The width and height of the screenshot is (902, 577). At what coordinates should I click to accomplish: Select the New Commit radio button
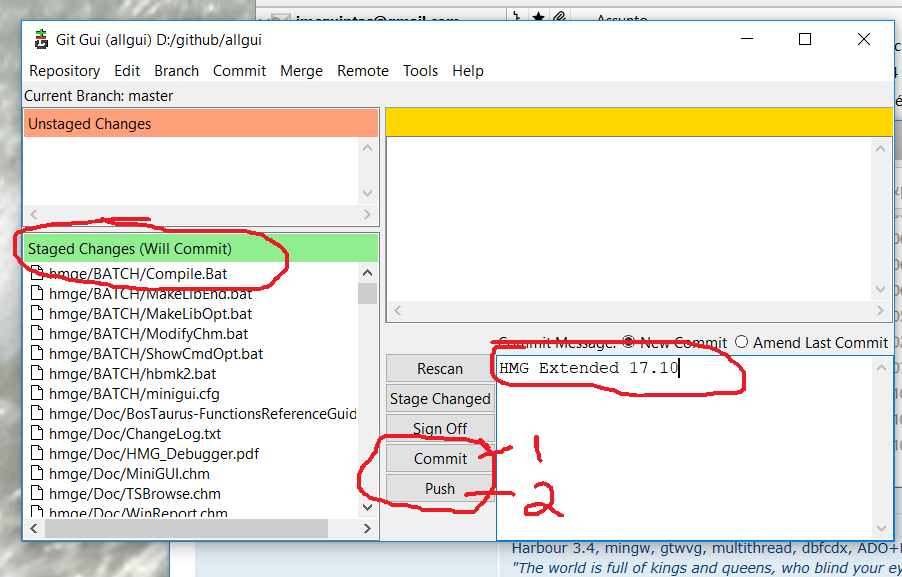pyautogui.click(x=629, y=342)
